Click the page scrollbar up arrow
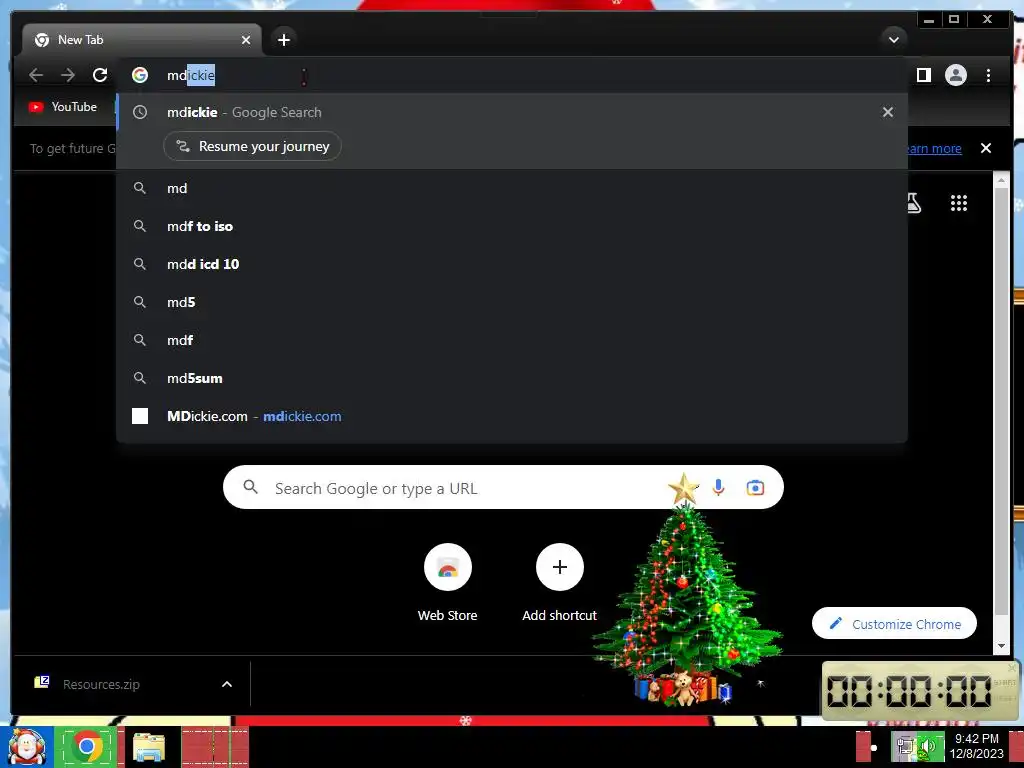The image size is (1024, 768). [1001, 180]
